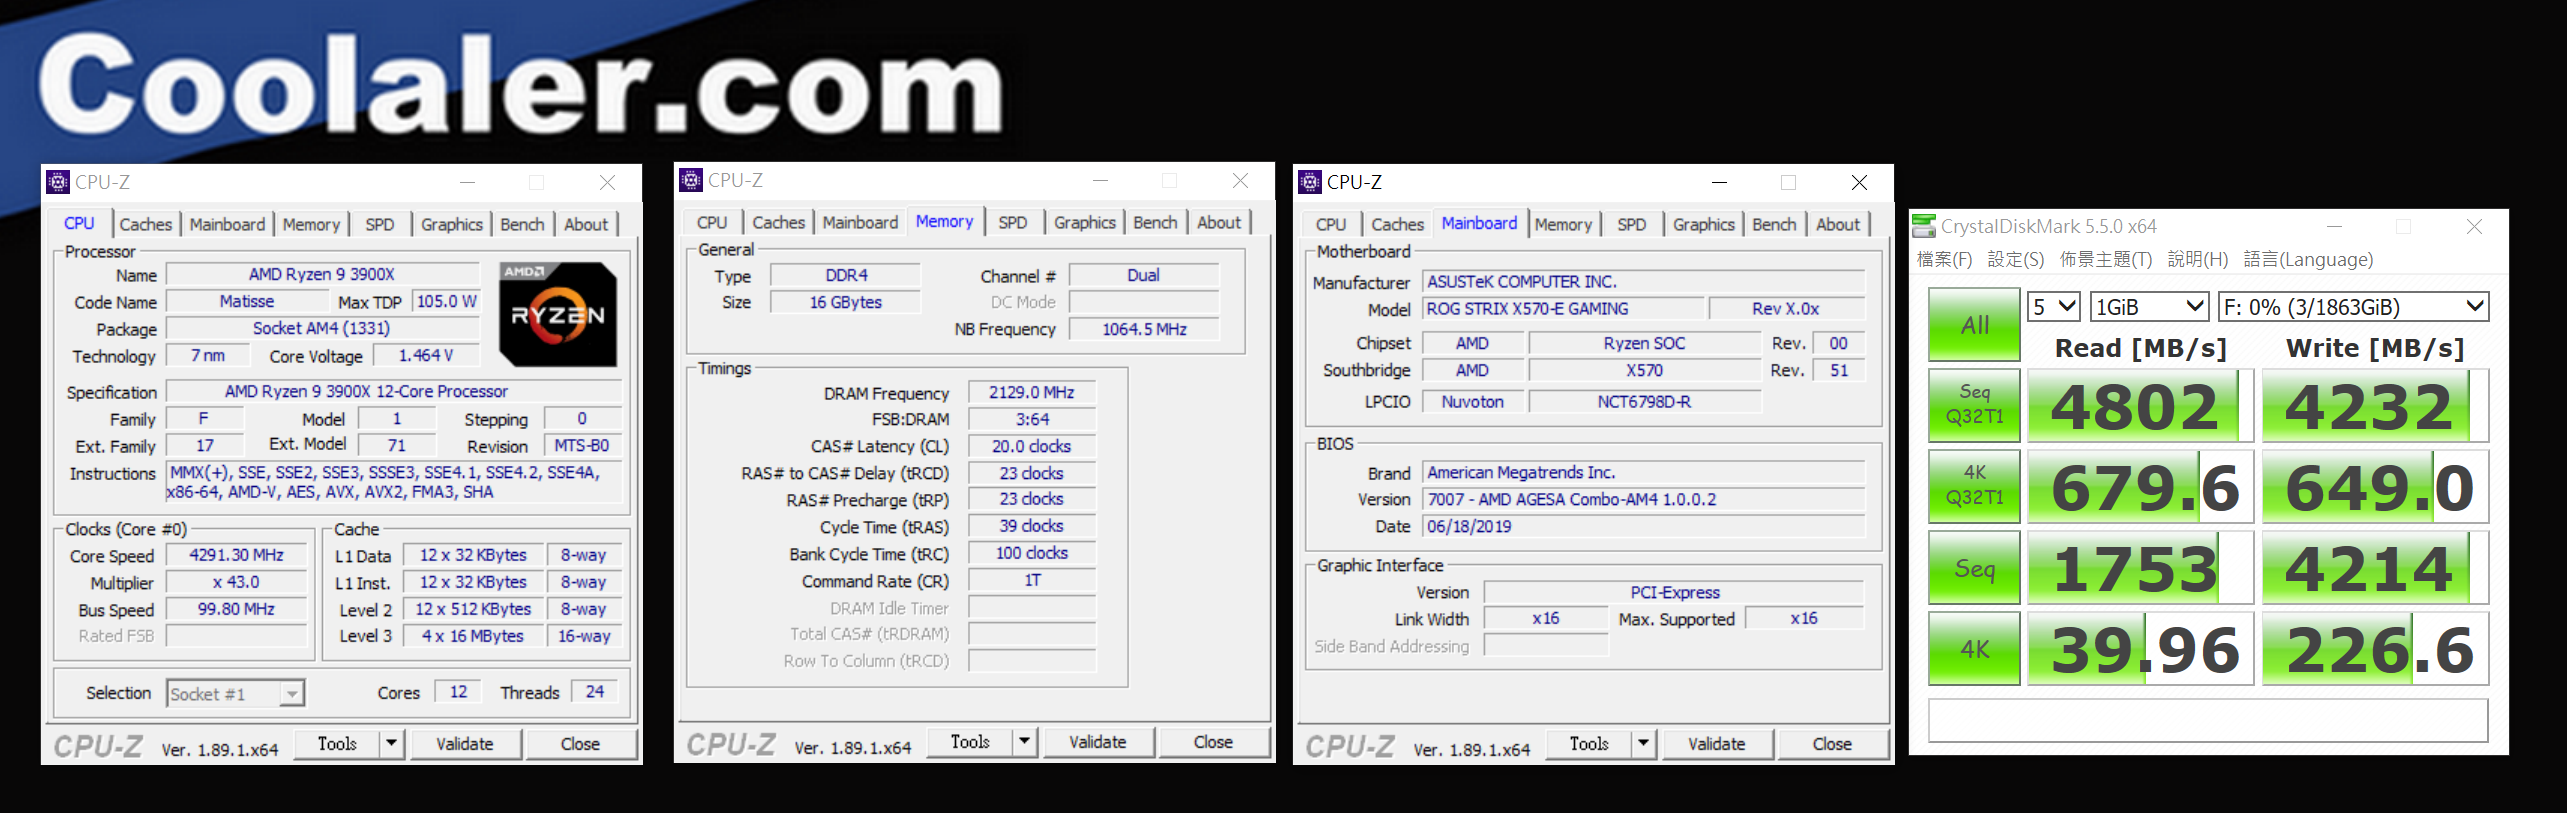2567x813 pixels.
Task: Expand the F: drive selection dropdown
Action: (x=2353, y=307)
